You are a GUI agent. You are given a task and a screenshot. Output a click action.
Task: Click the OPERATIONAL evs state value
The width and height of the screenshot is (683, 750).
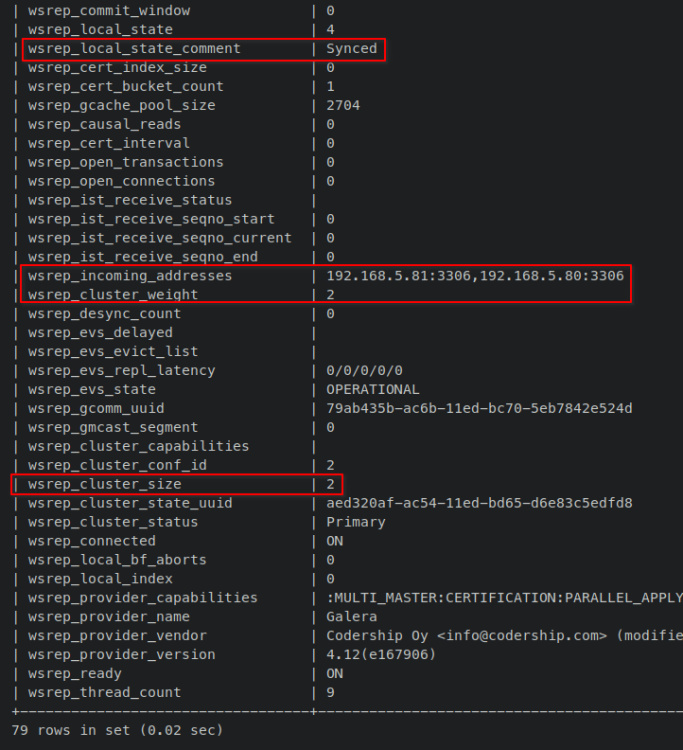tap(372, 389)
